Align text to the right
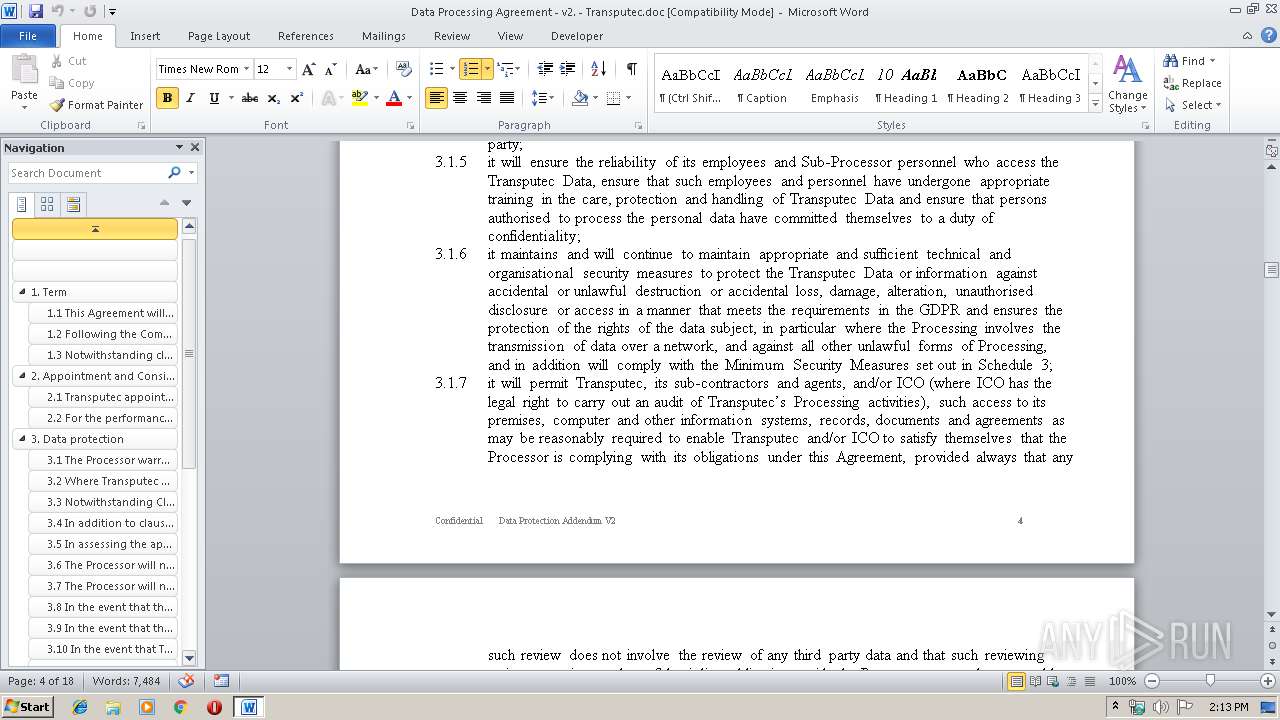The width and height of the screenshot is (1280, 720). 483,98
